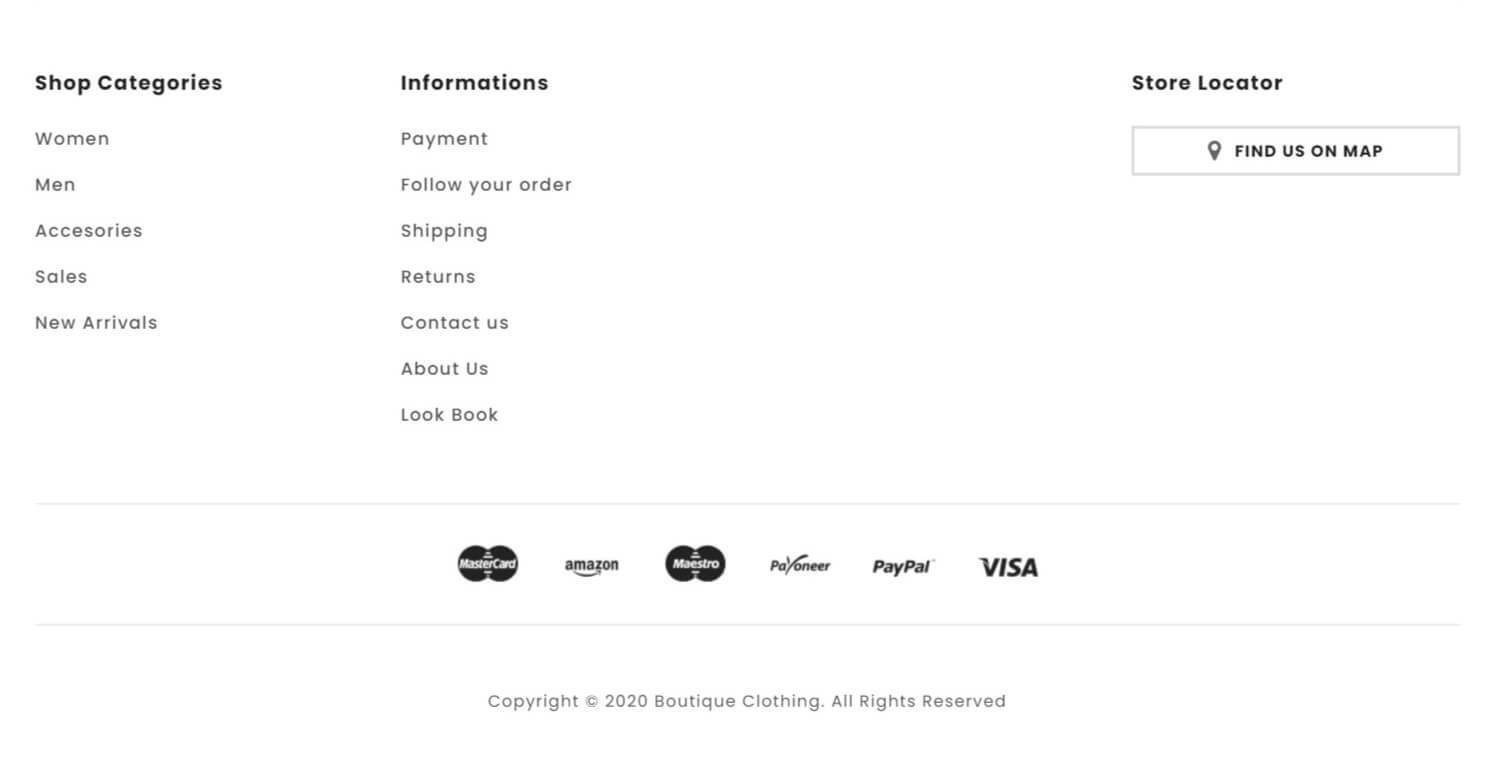Open the Shipping information page
Image resolution: width=1508 pixels, height=776 pixels.
coord(444,231)
